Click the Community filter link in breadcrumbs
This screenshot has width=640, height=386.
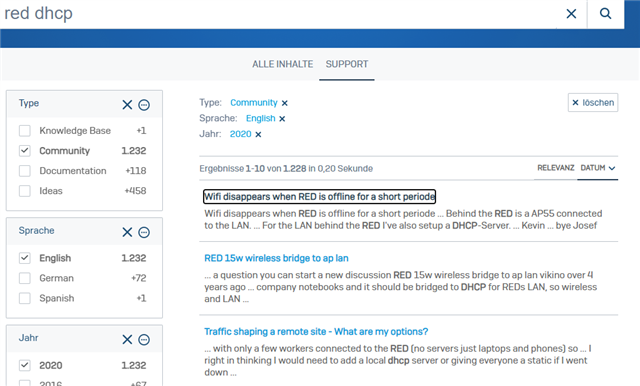253,103
